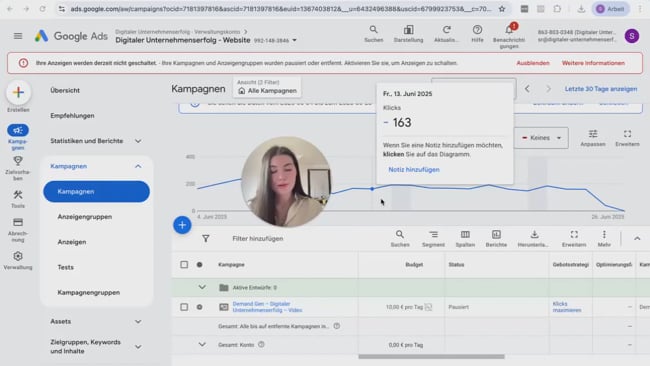
Task: Open the Abrechnung billing card icon
Action: click(18, 222)
